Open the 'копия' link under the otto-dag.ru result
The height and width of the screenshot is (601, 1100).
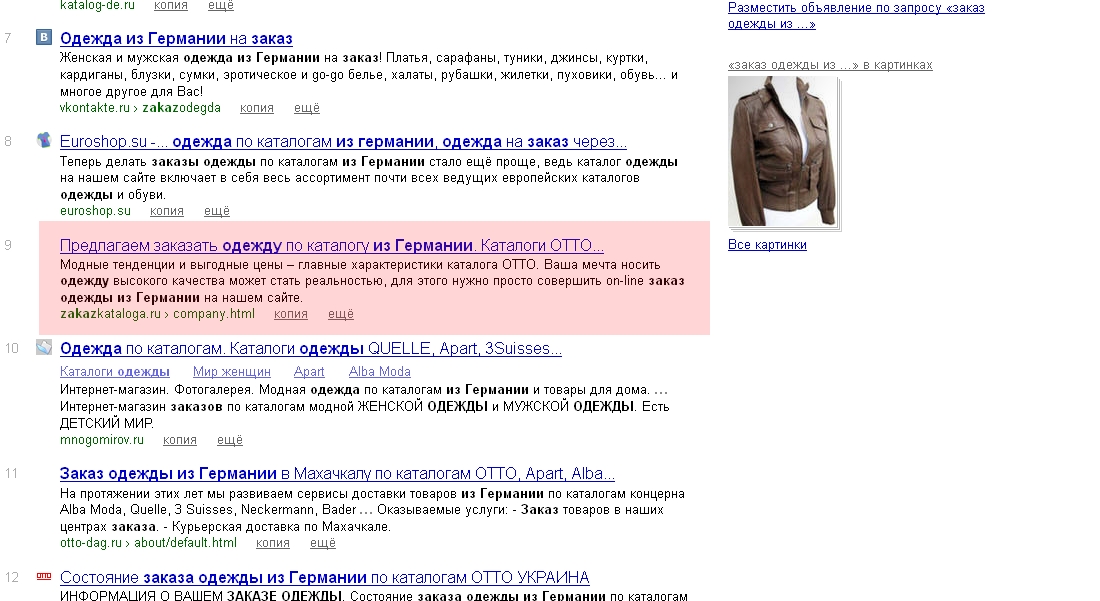click(x=273, y=543)
